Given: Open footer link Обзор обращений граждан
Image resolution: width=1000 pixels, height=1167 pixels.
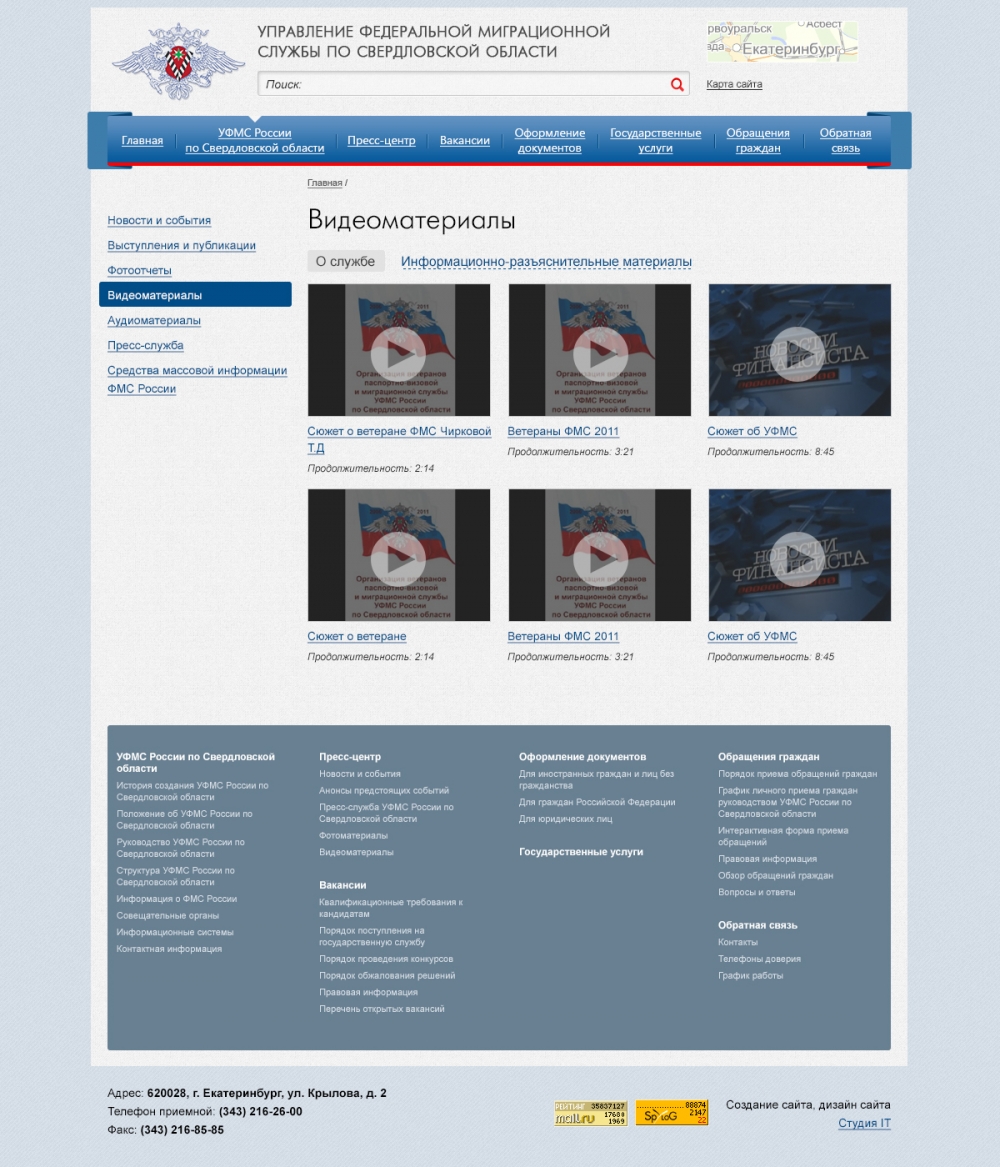Looking at the screenshot, I should (x=775, y=875).
